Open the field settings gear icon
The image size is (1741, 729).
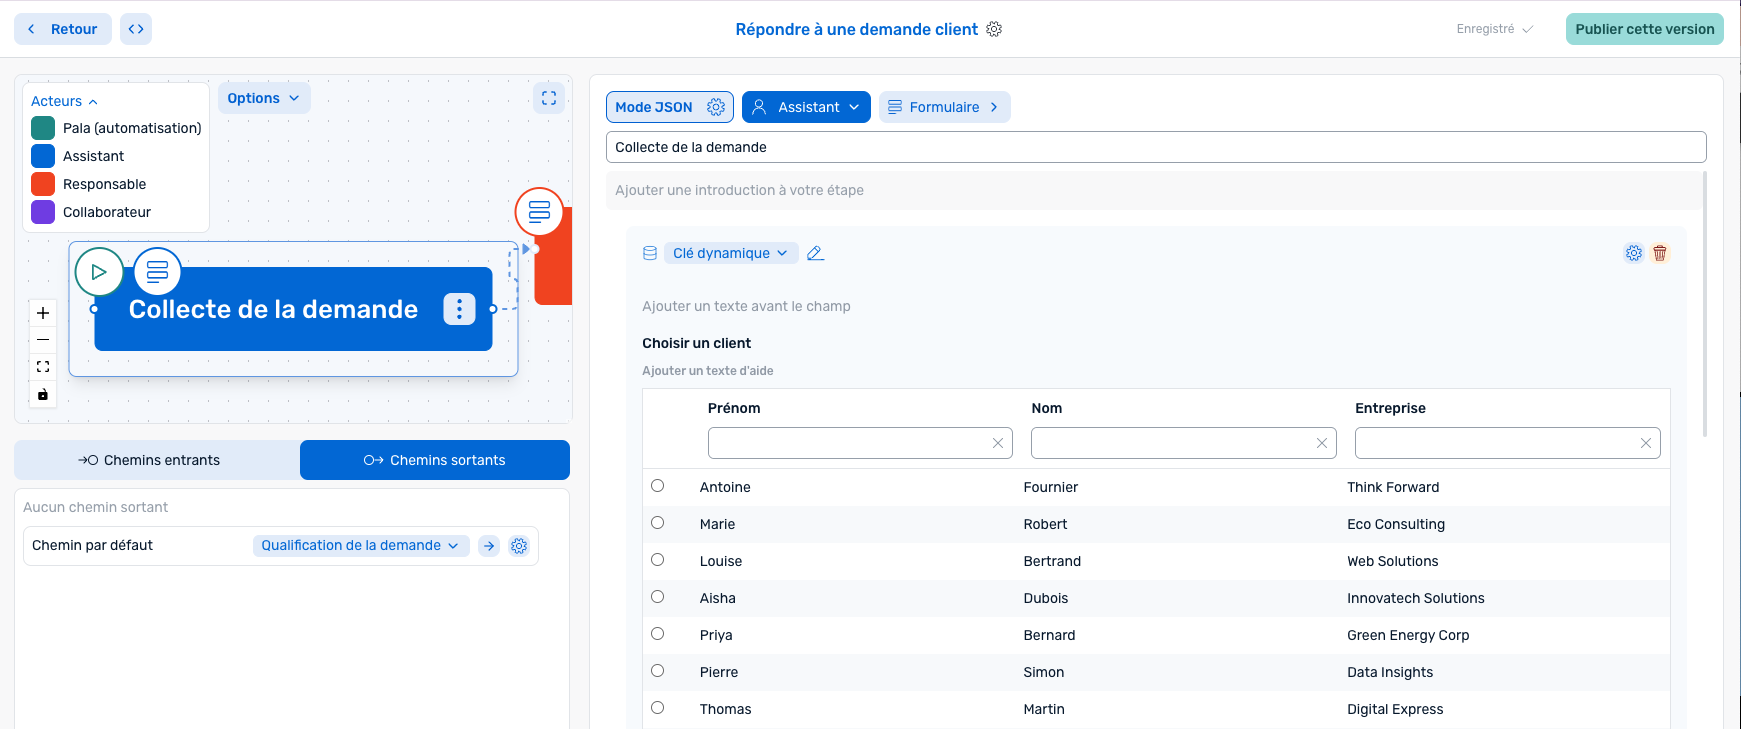click(x=1633, y=253)
